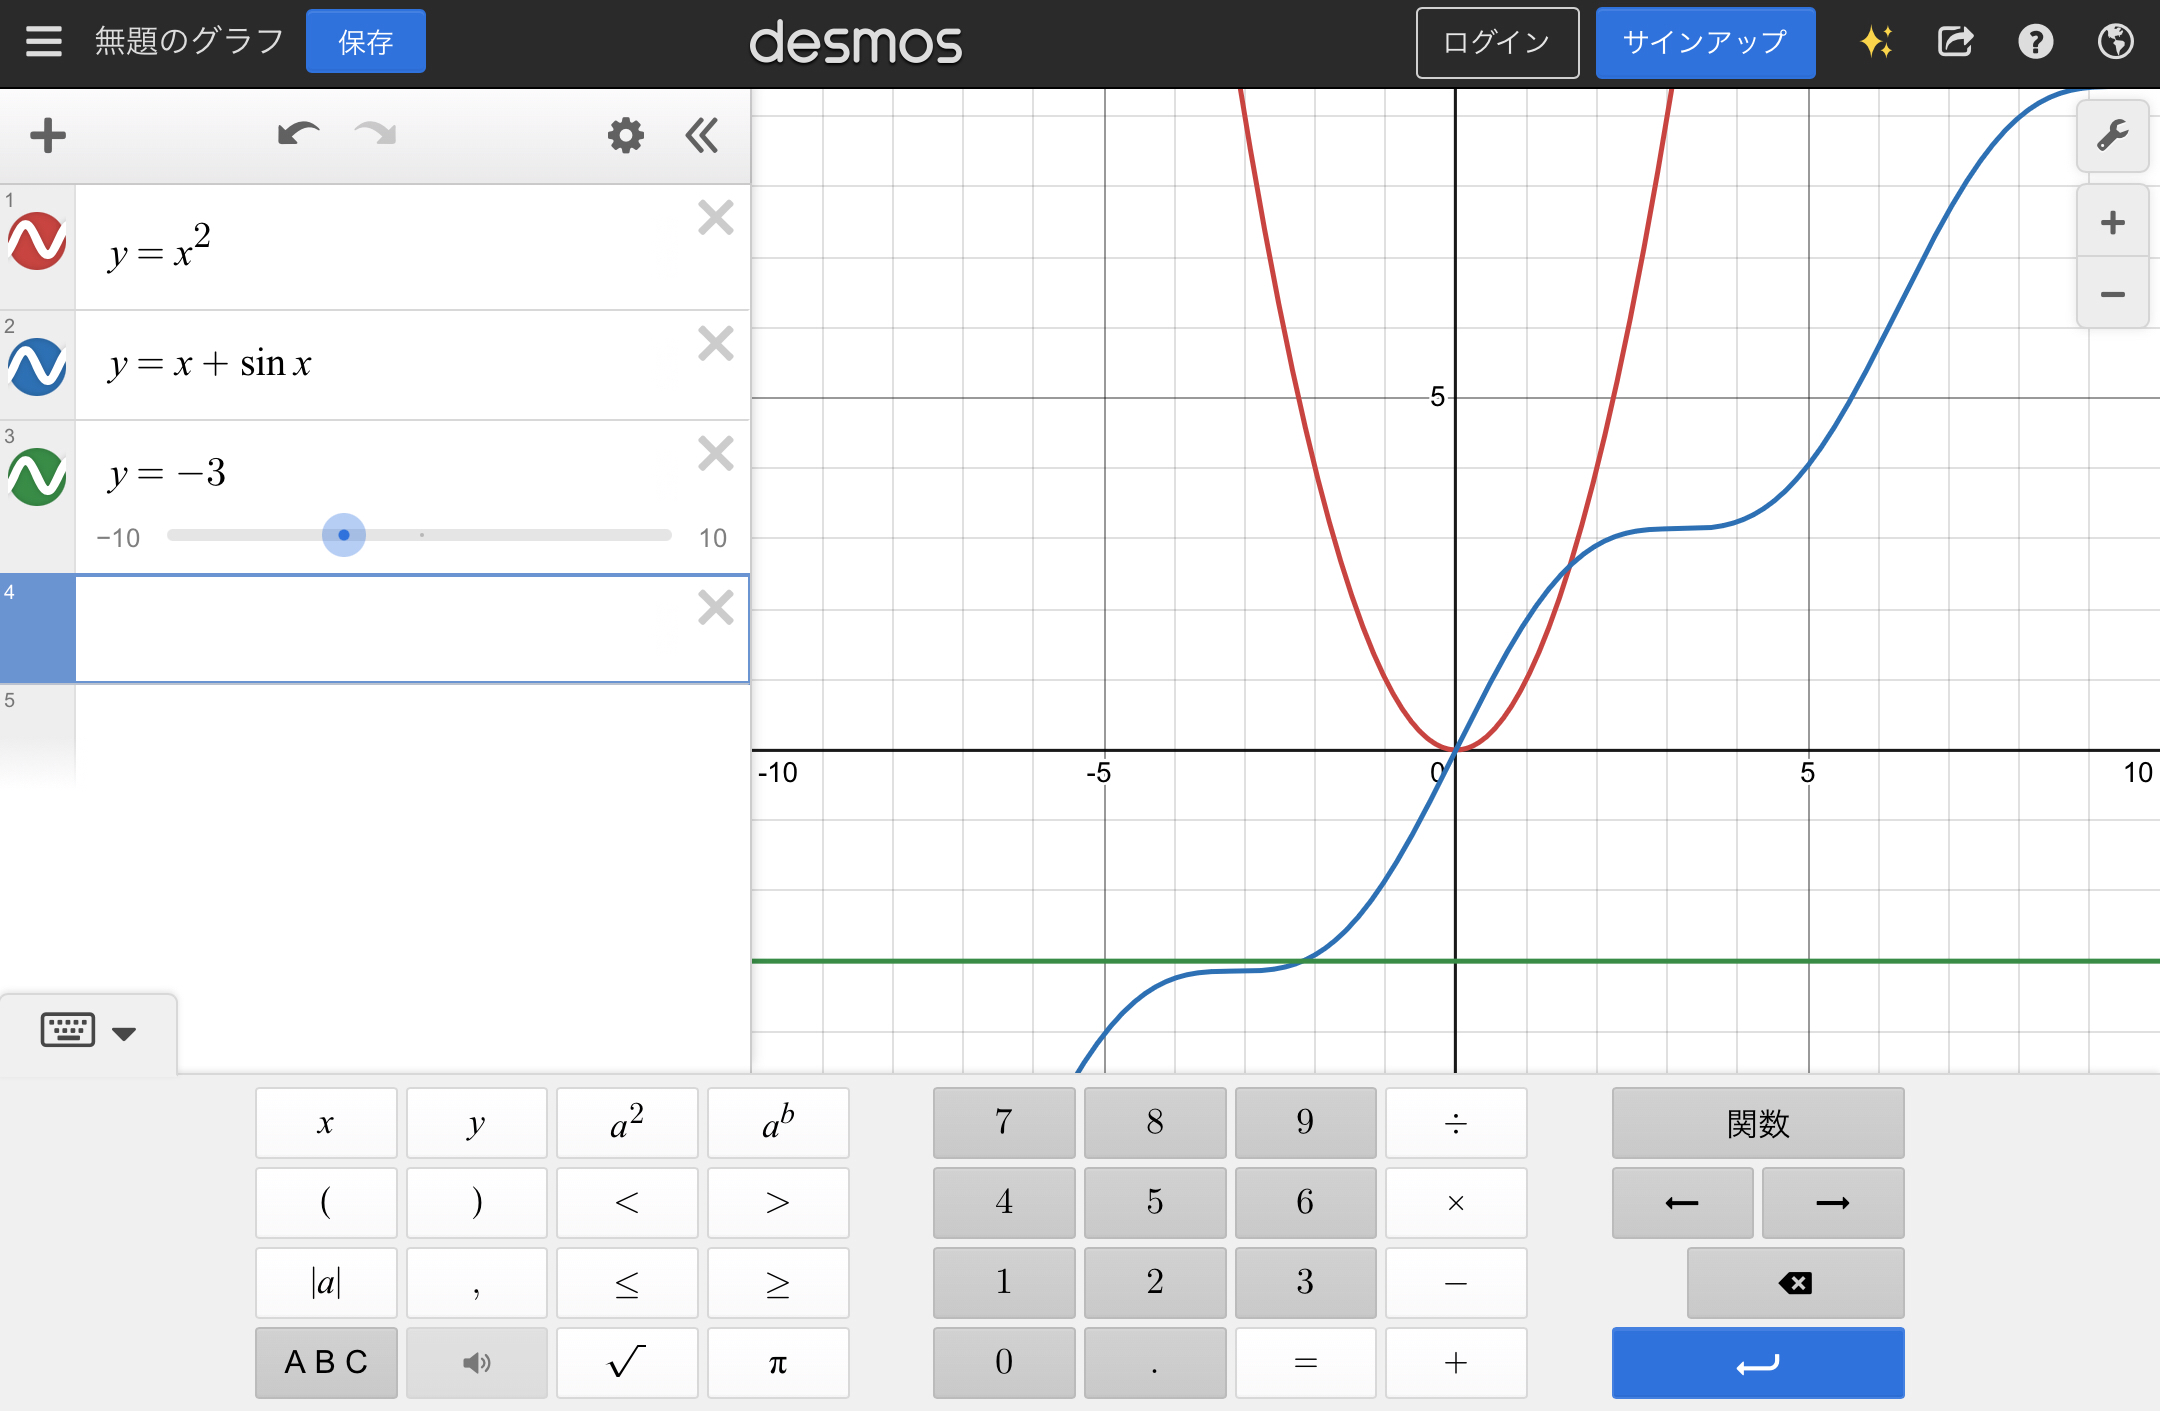
Task: Delete empty expression row 4
Action: (716, 607)
